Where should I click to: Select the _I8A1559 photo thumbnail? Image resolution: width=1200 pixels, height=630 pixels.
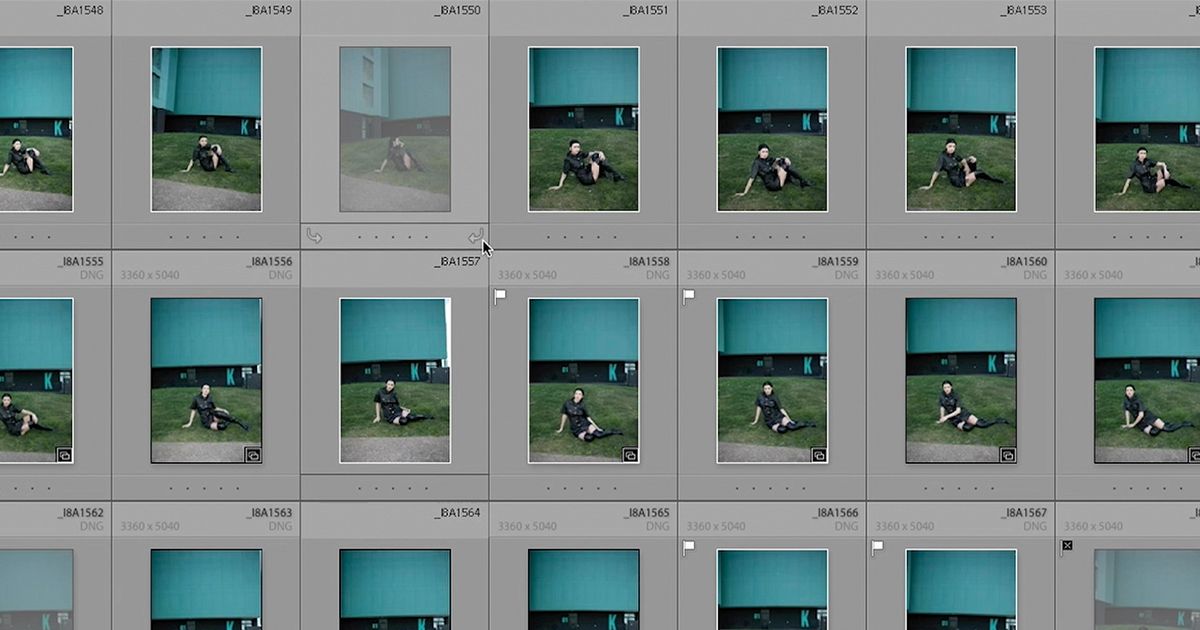pos(772,380)
